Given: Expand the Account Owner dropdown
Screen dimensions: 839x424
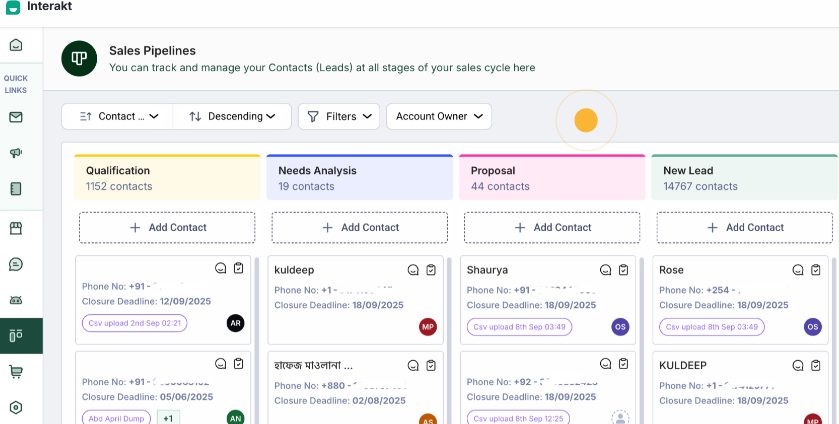Looking at the screenshot, I should tap(439, 116).
